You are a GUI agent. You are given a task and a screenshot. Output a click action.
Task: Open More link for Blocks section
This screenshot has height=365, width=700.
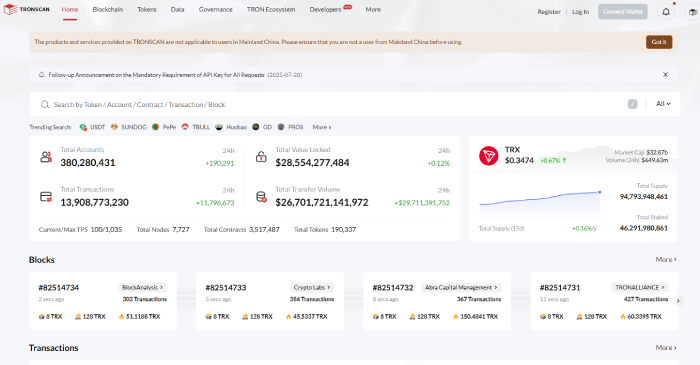(666, 259)
